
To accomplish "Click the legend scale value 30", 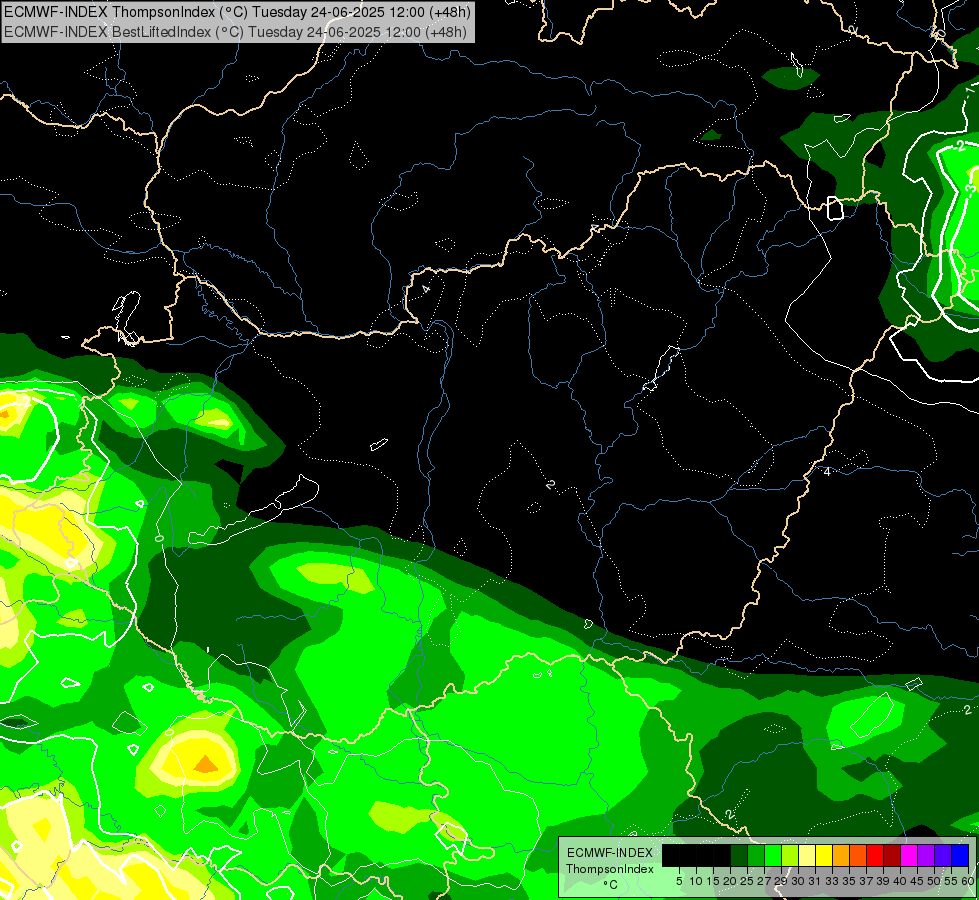I will [799, 881].
